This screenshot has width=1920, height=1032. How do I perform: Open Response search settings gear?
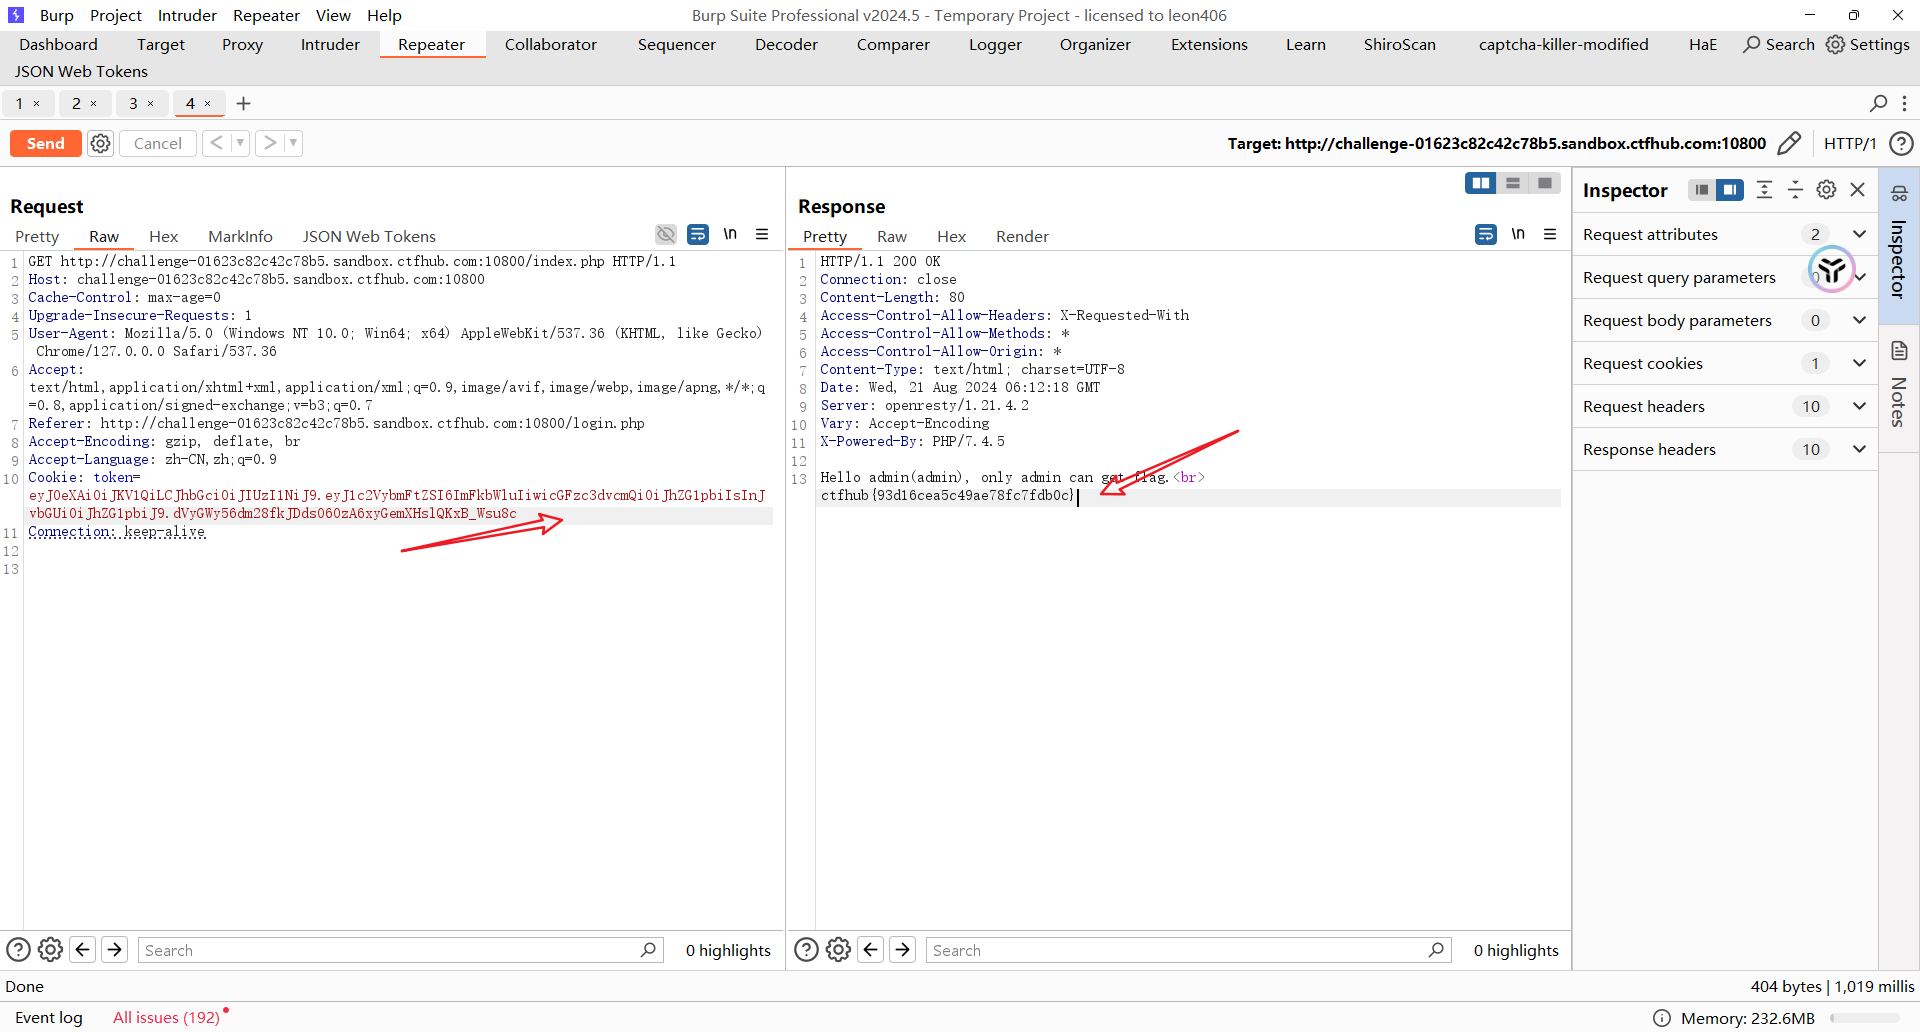[x=838, y=950]
